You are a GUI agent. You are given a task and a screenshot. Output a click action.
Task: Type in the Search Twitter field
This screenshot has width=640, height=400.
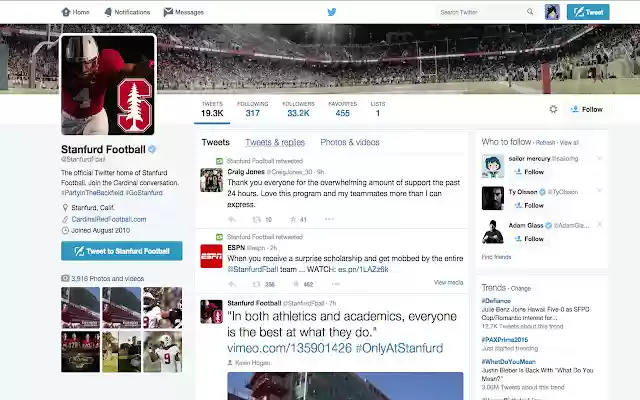pos(482,12)
